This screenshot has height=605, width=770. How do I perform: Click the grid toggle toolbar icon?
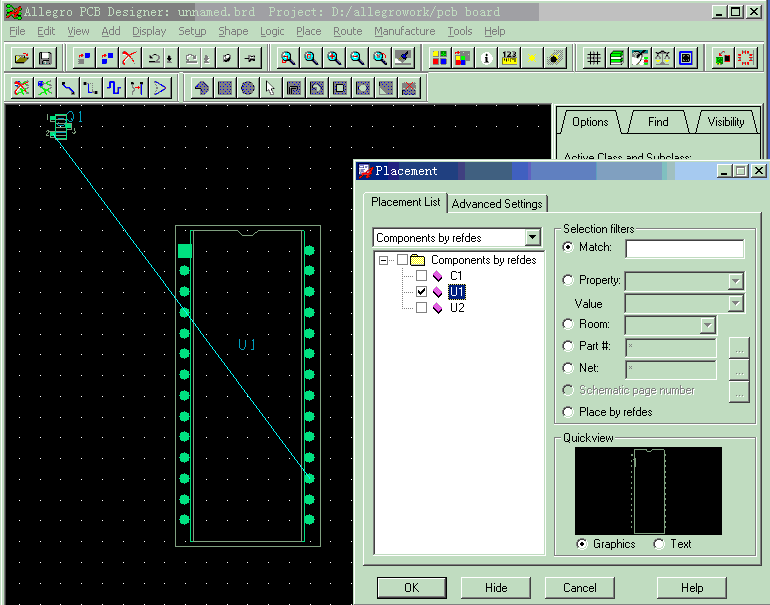coord(594,58)
